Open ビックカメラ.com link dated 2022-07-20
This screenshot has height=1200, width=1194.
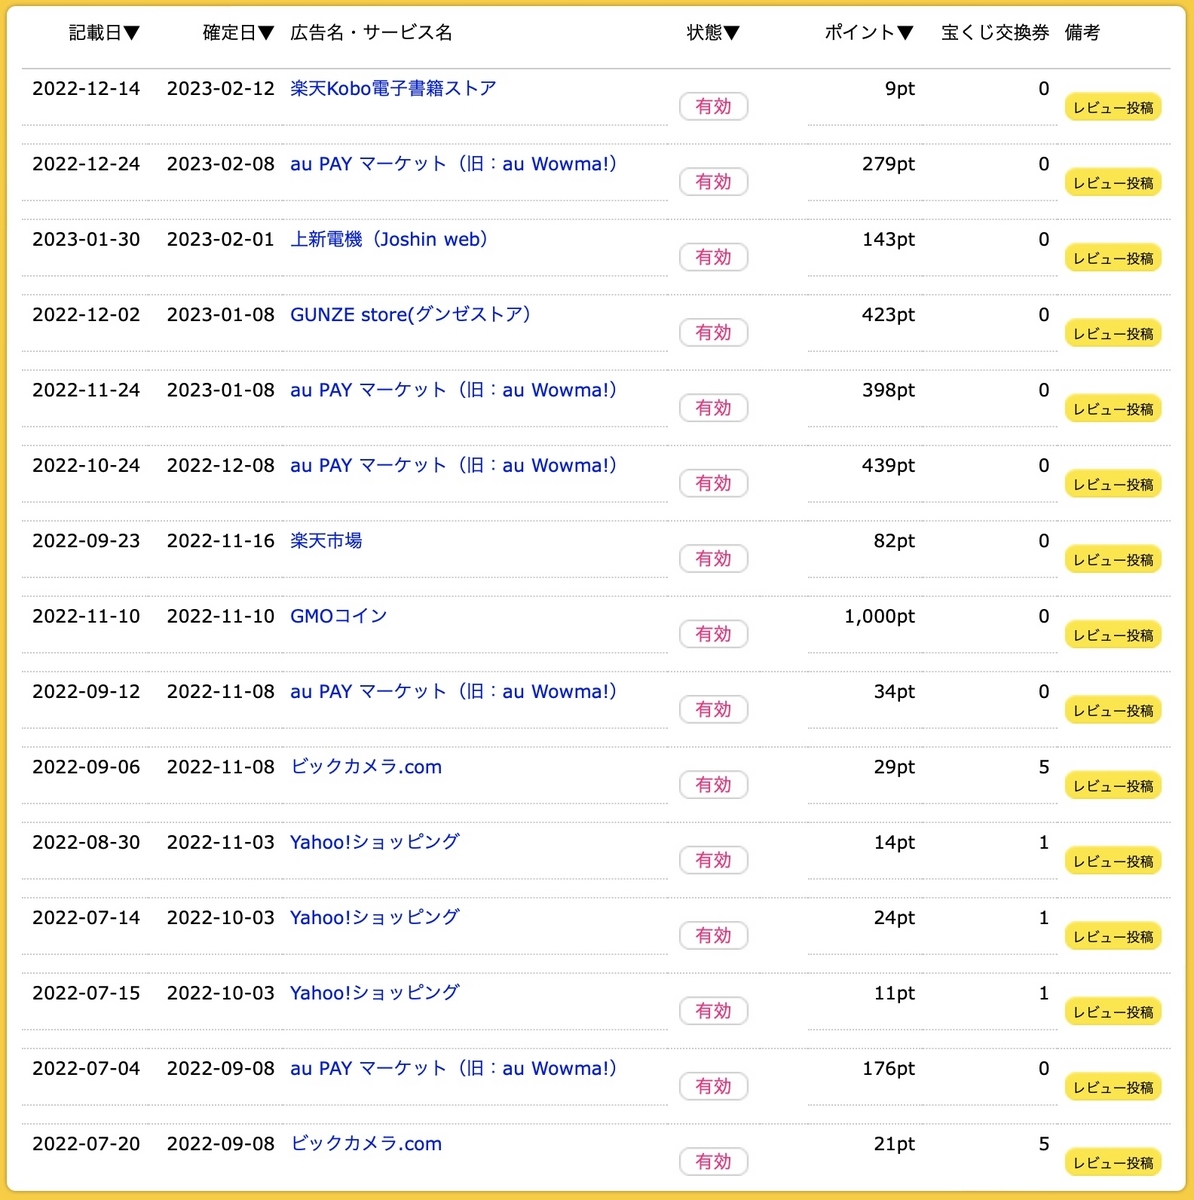(366, 1144)
